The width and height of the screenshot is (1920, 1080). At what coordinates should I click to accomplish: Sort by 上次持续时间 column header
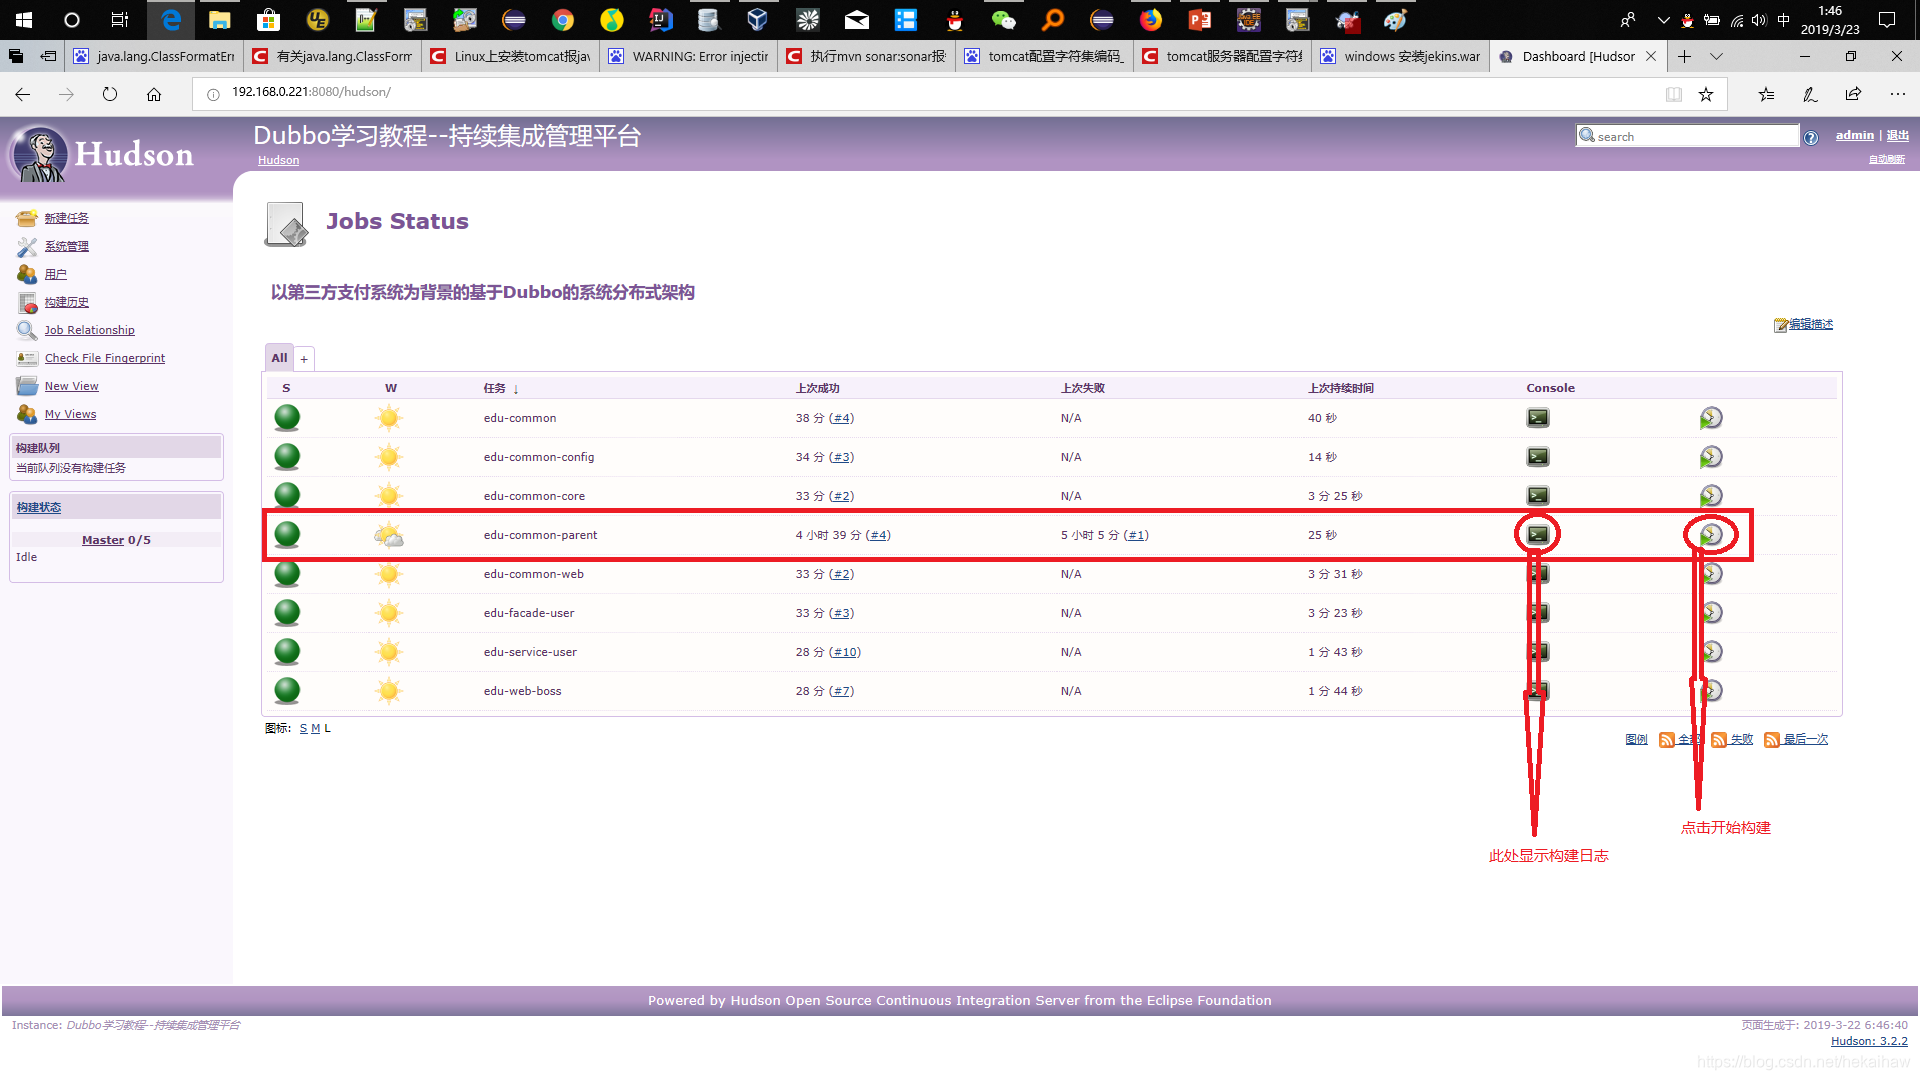(x=1341, y=388)
